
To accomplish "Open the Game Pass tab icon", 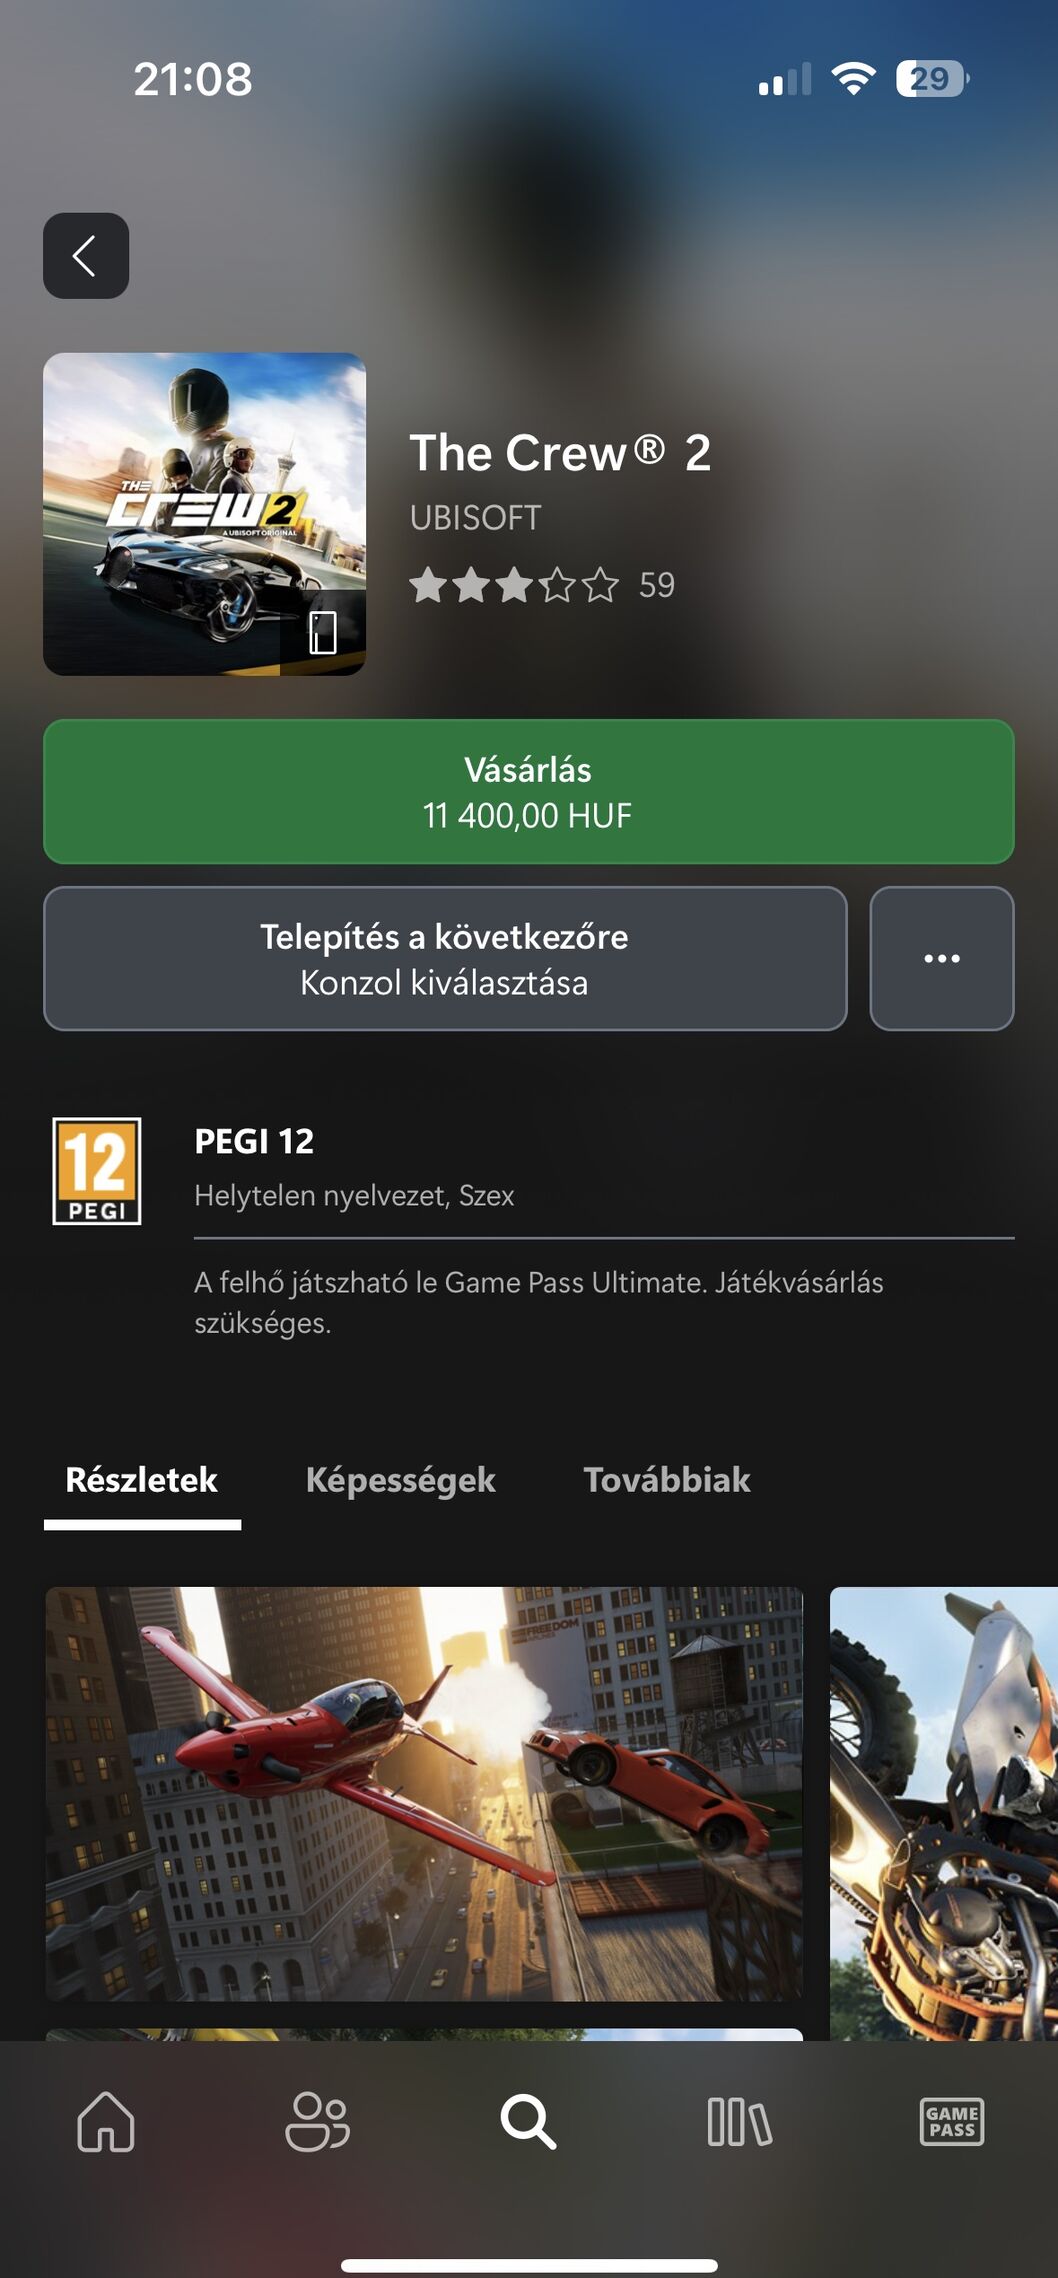I will coord(951,2121).
